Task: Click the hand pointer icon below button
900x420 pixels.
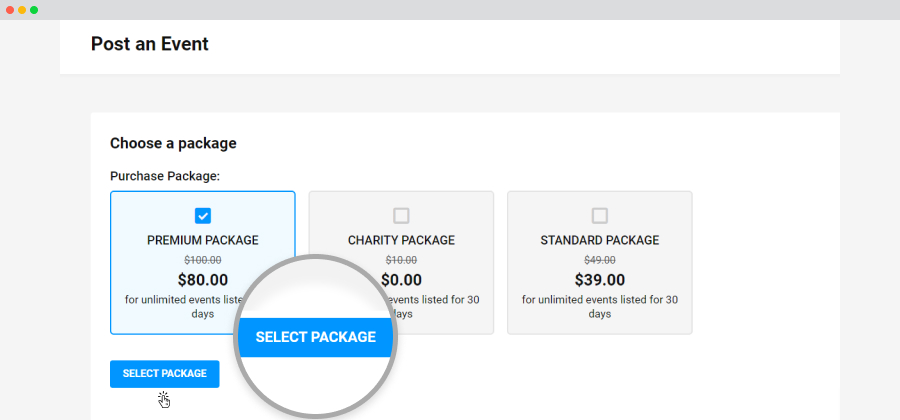Action: pyautogui.click(x=164, y=399)
